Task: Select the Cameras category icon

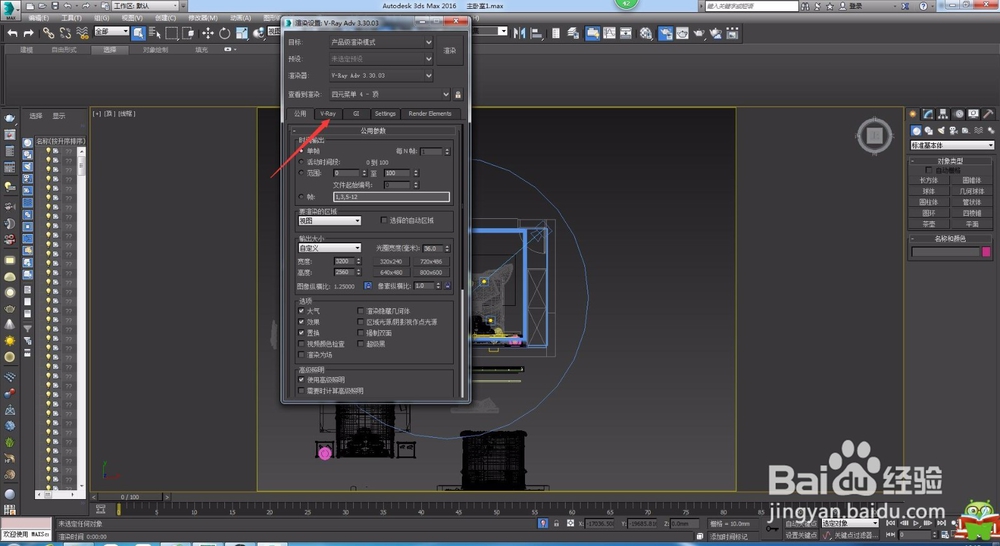Action: [953, 130]
